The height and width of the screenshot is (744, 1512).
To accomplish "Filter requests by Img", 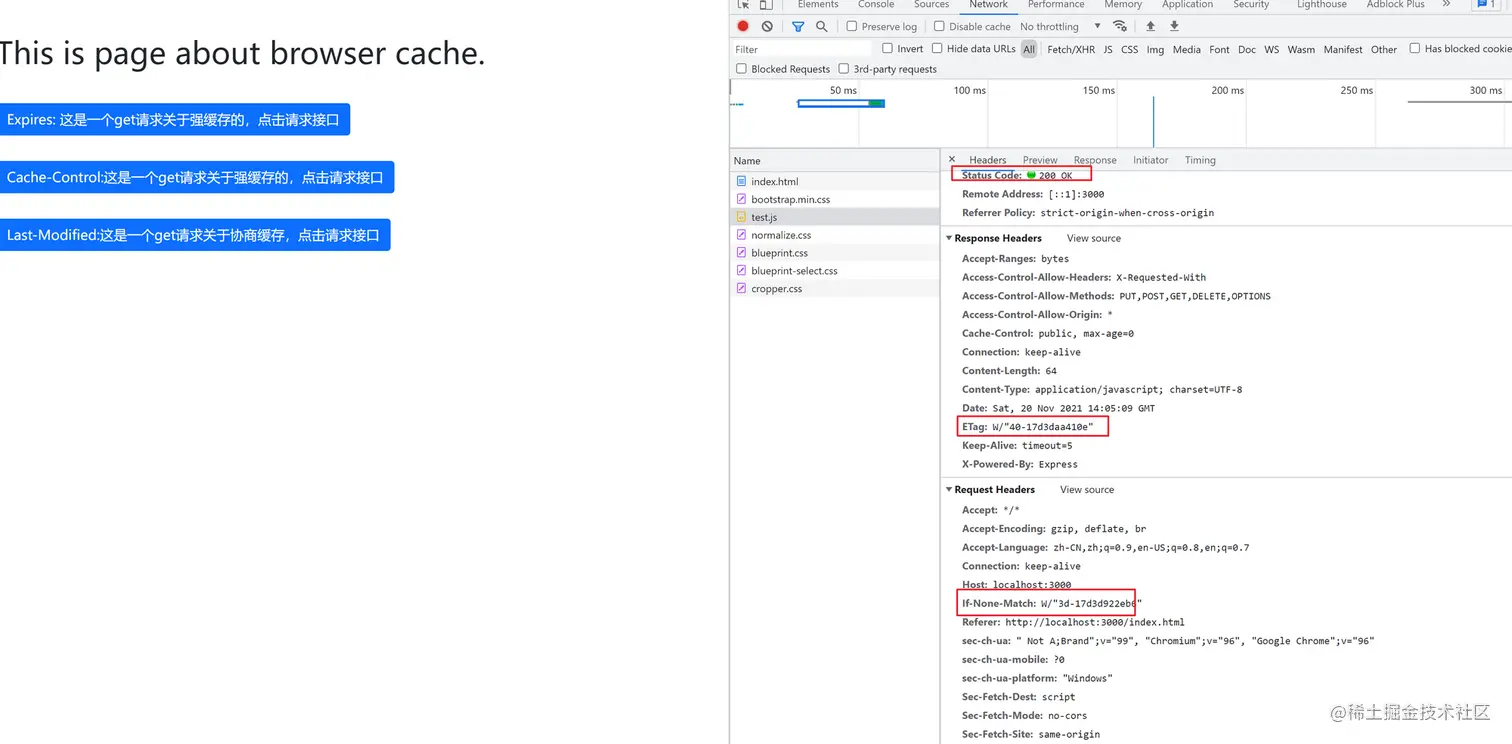I will (x=1155, y=49).
